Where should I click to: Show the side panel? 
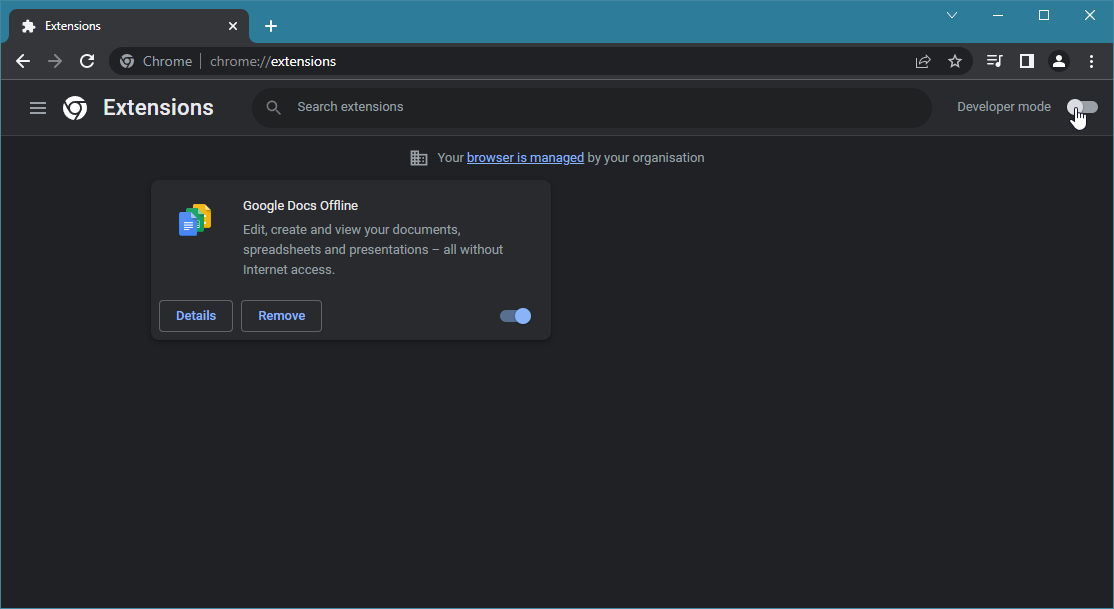coord(1027,61)
